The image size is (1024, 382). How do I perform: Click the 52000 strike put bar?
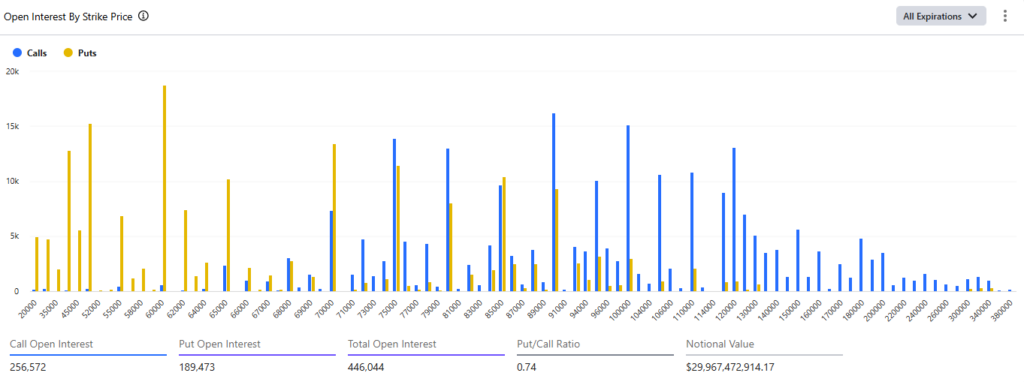90,208
